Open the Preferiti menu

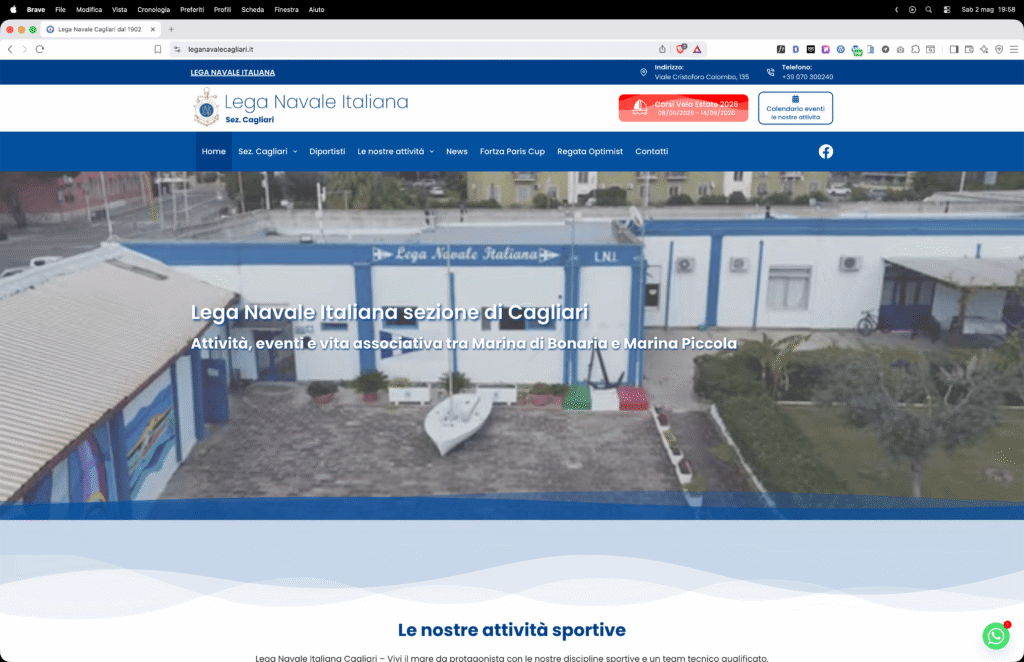pyautogui.click(x=192, y=10)
